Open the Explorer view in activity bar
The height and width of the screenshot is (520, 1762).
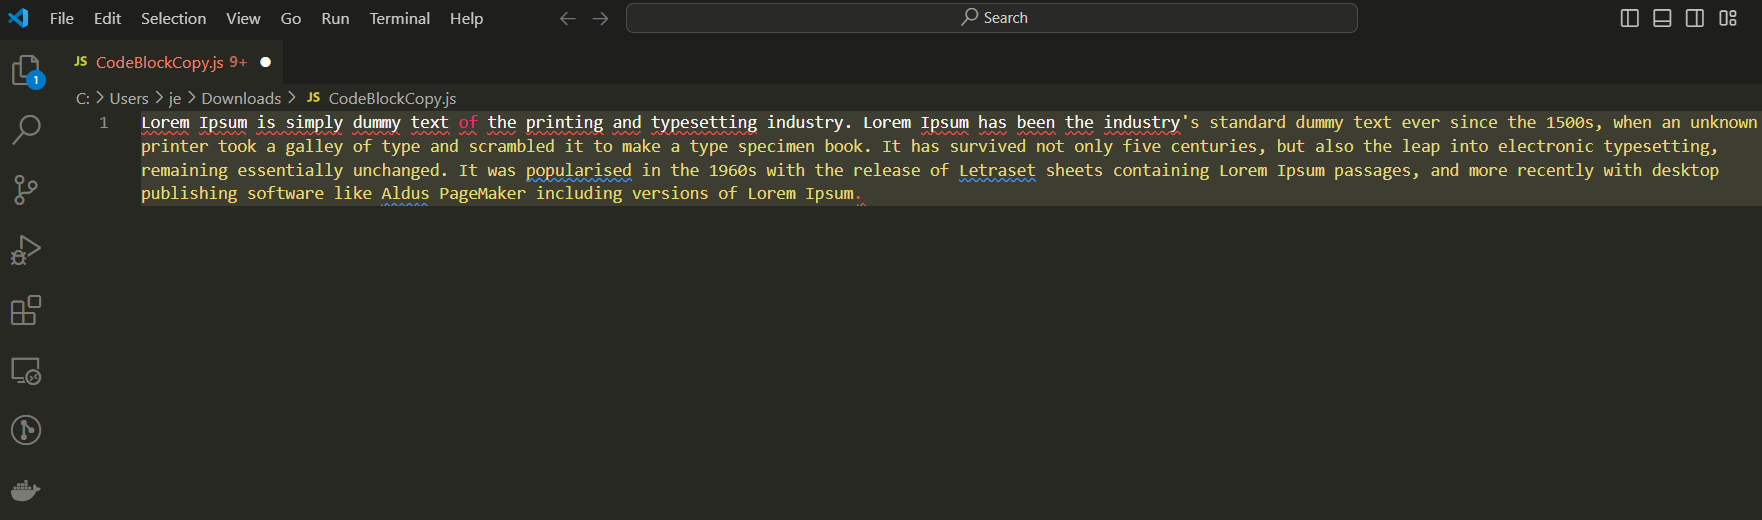26,71
